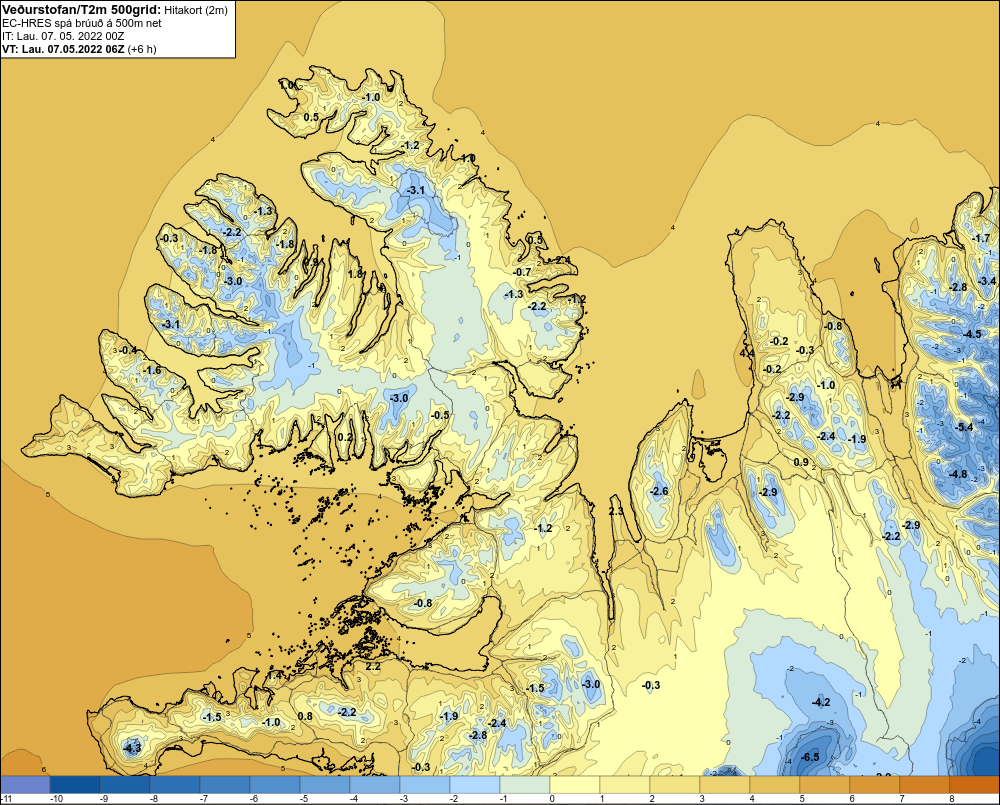1000x805 pixels.
Task: Click the legend swatch between 5 and 6
Action: click(x=825, y=785)
